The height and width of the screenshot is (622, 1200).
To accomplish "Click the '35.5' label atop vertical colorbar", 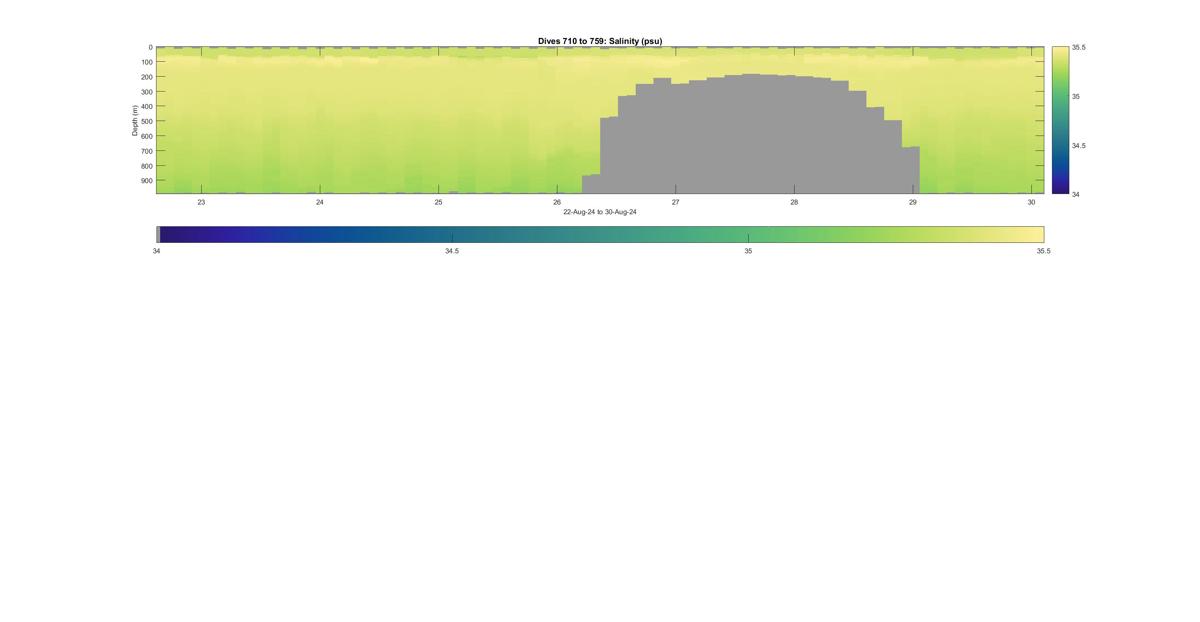I will (1079, 47).
